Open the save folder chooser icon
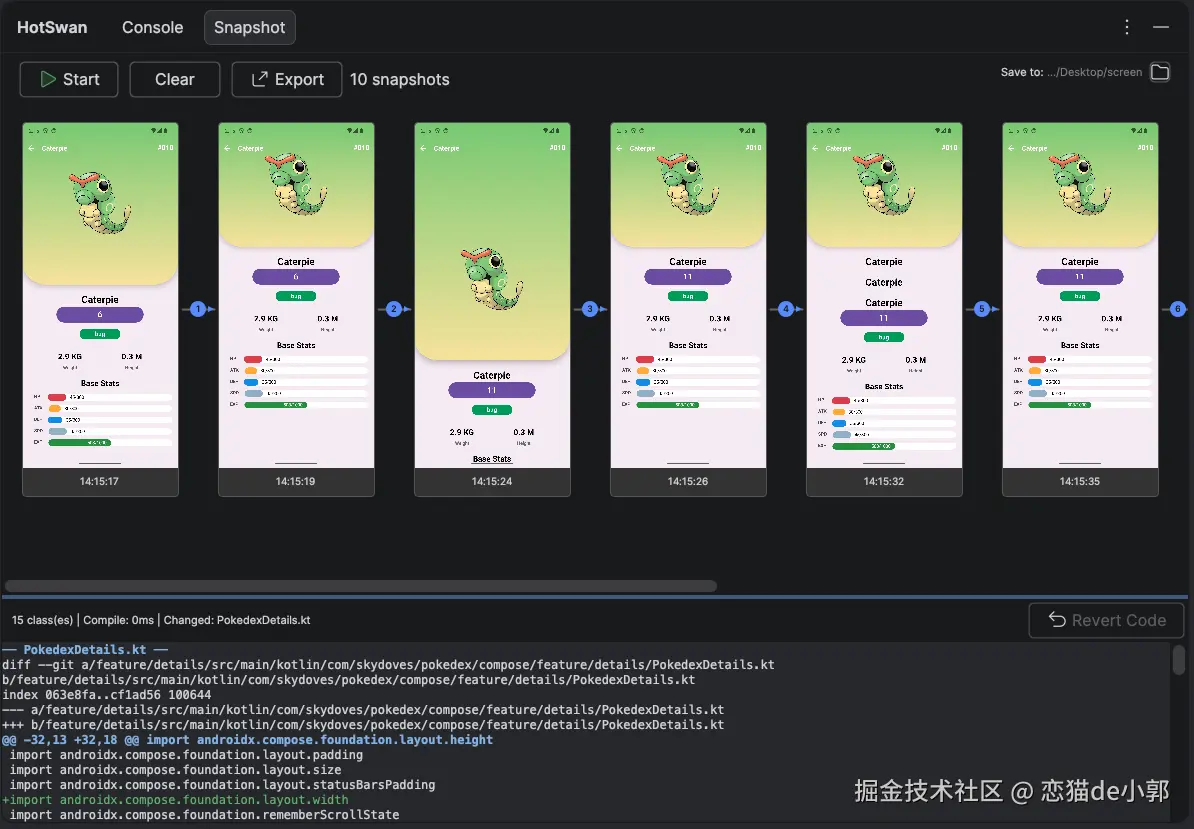Image resolution: width=1194 pixels, height=829 pixels. point(1160,72)
